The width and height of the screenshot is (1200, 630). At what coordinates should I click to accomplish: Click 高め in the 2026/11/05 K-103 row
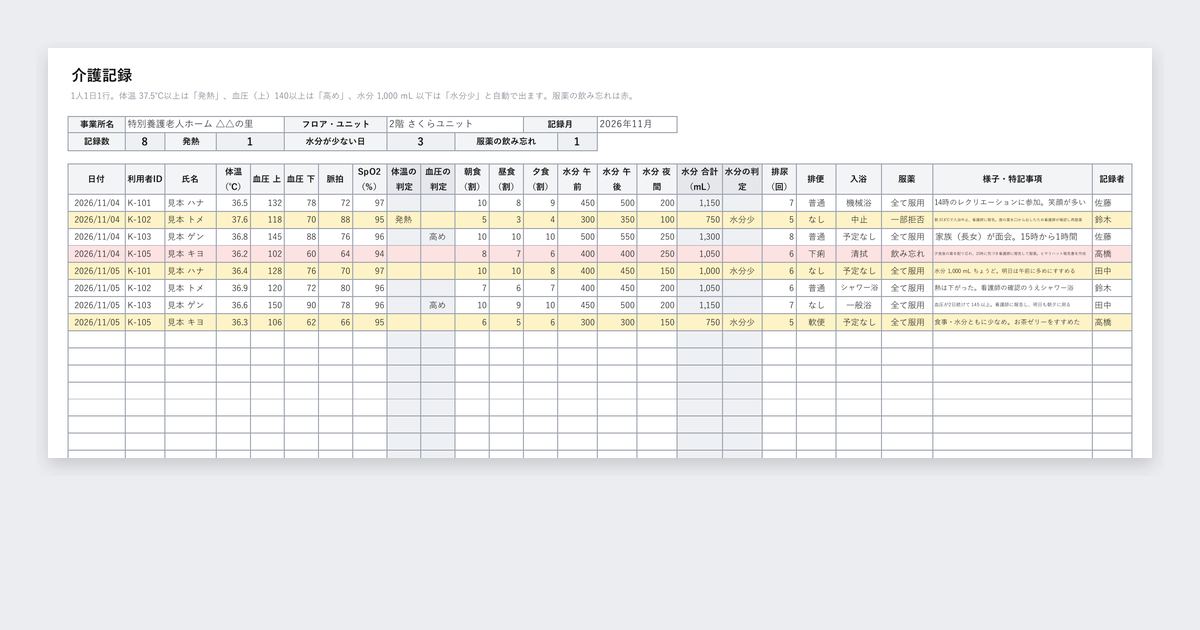(437, 305)
